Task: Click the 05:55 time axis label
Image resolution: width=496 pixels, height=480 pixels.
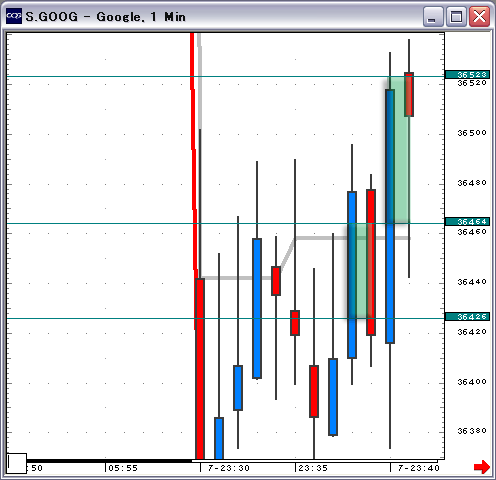Action: (x=123, y=468)
